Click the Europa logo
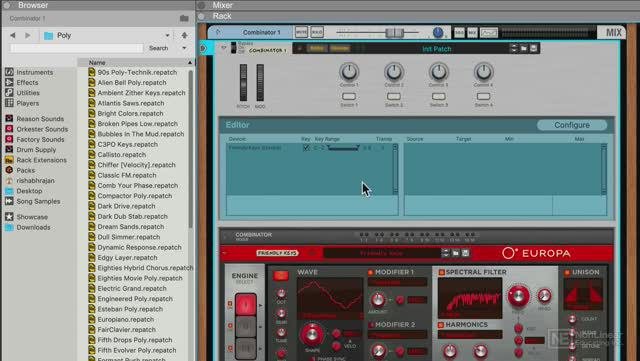Image resolution: width=640 pixels, height=361 pixels. 536,253
